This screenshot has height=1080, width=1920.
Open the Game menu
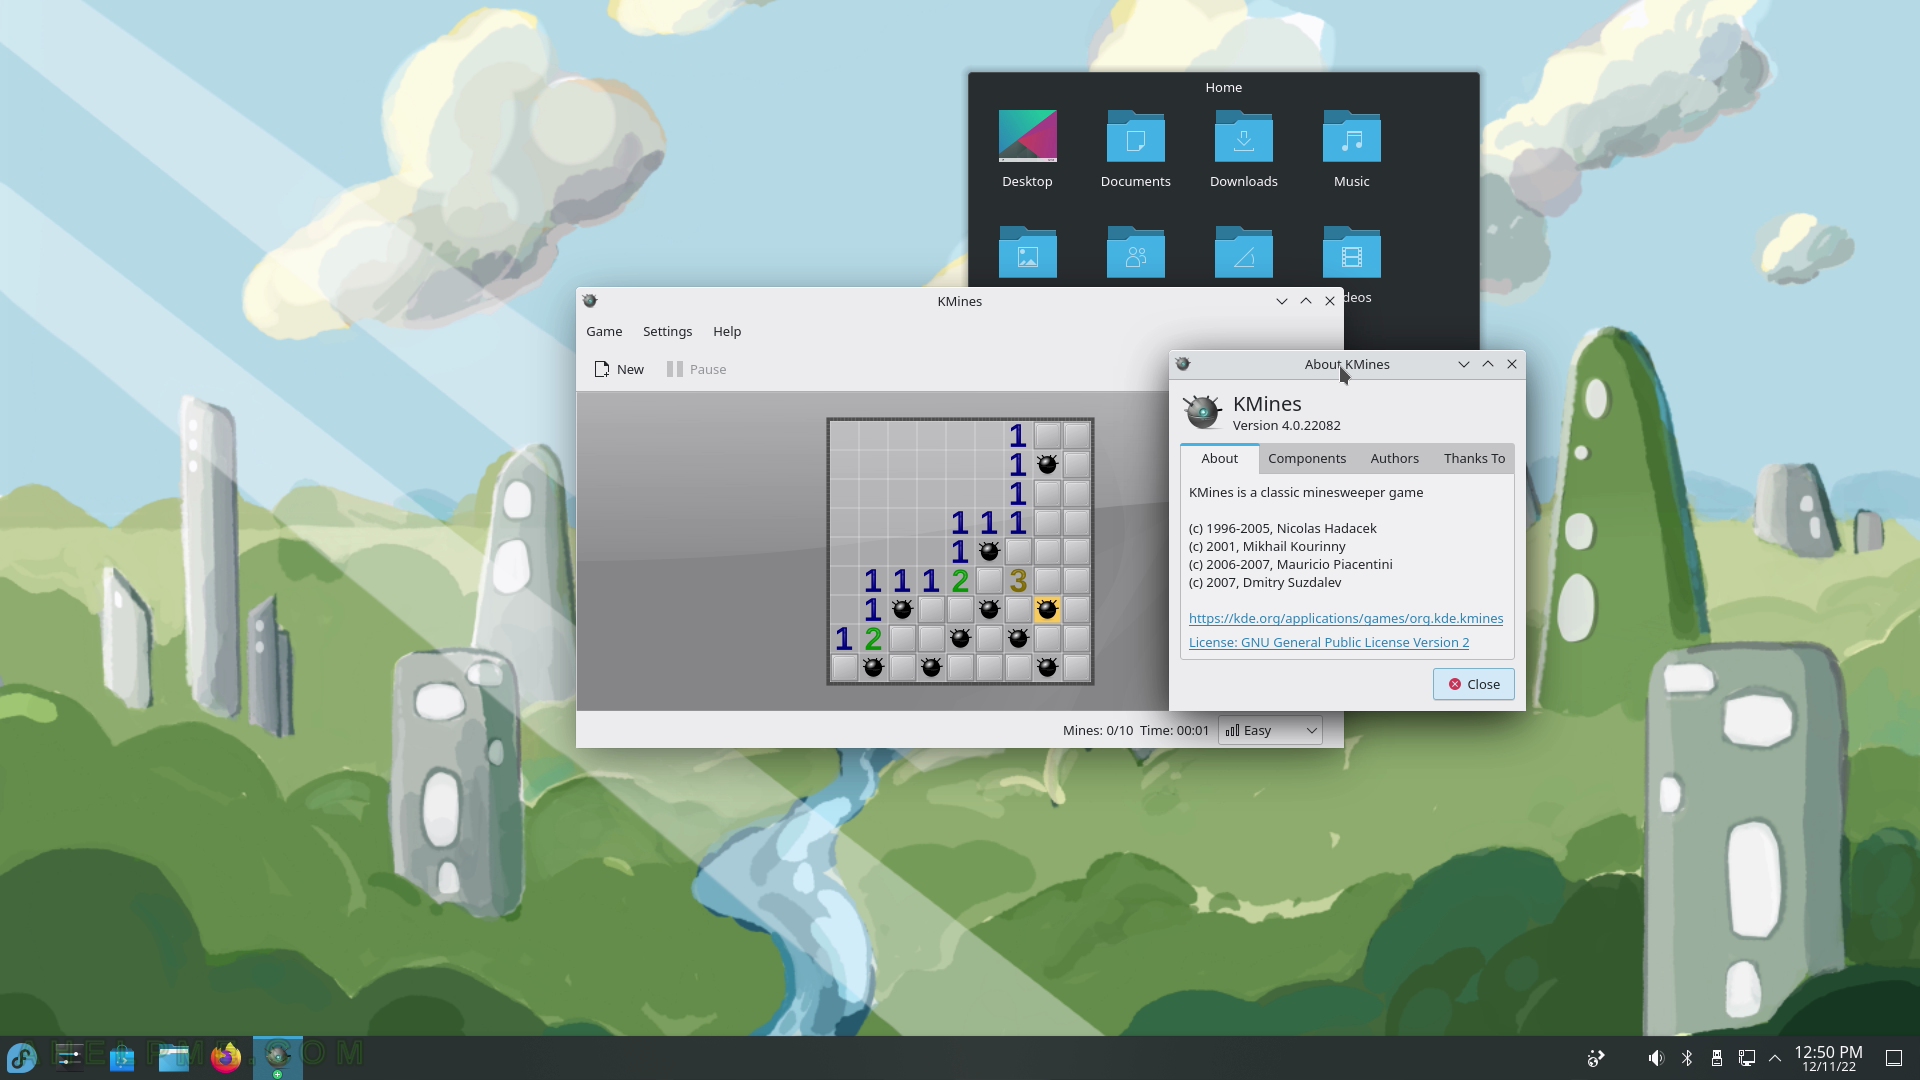point(604,331)
